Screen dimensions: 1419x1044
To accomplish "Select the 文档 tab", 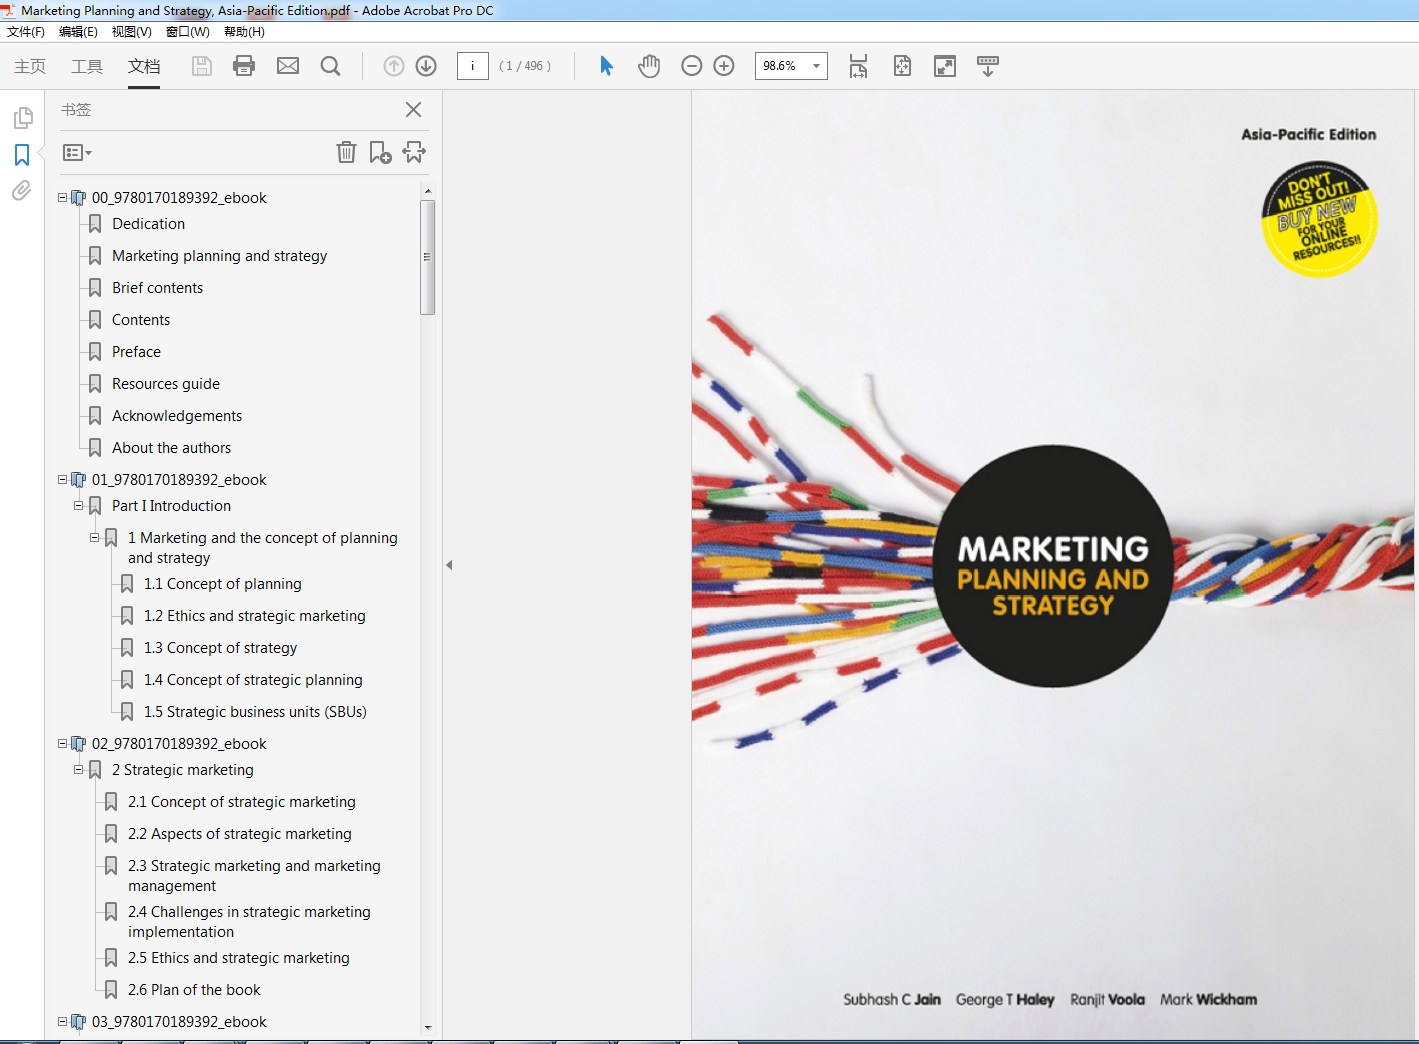I will [x=144, y=66].
